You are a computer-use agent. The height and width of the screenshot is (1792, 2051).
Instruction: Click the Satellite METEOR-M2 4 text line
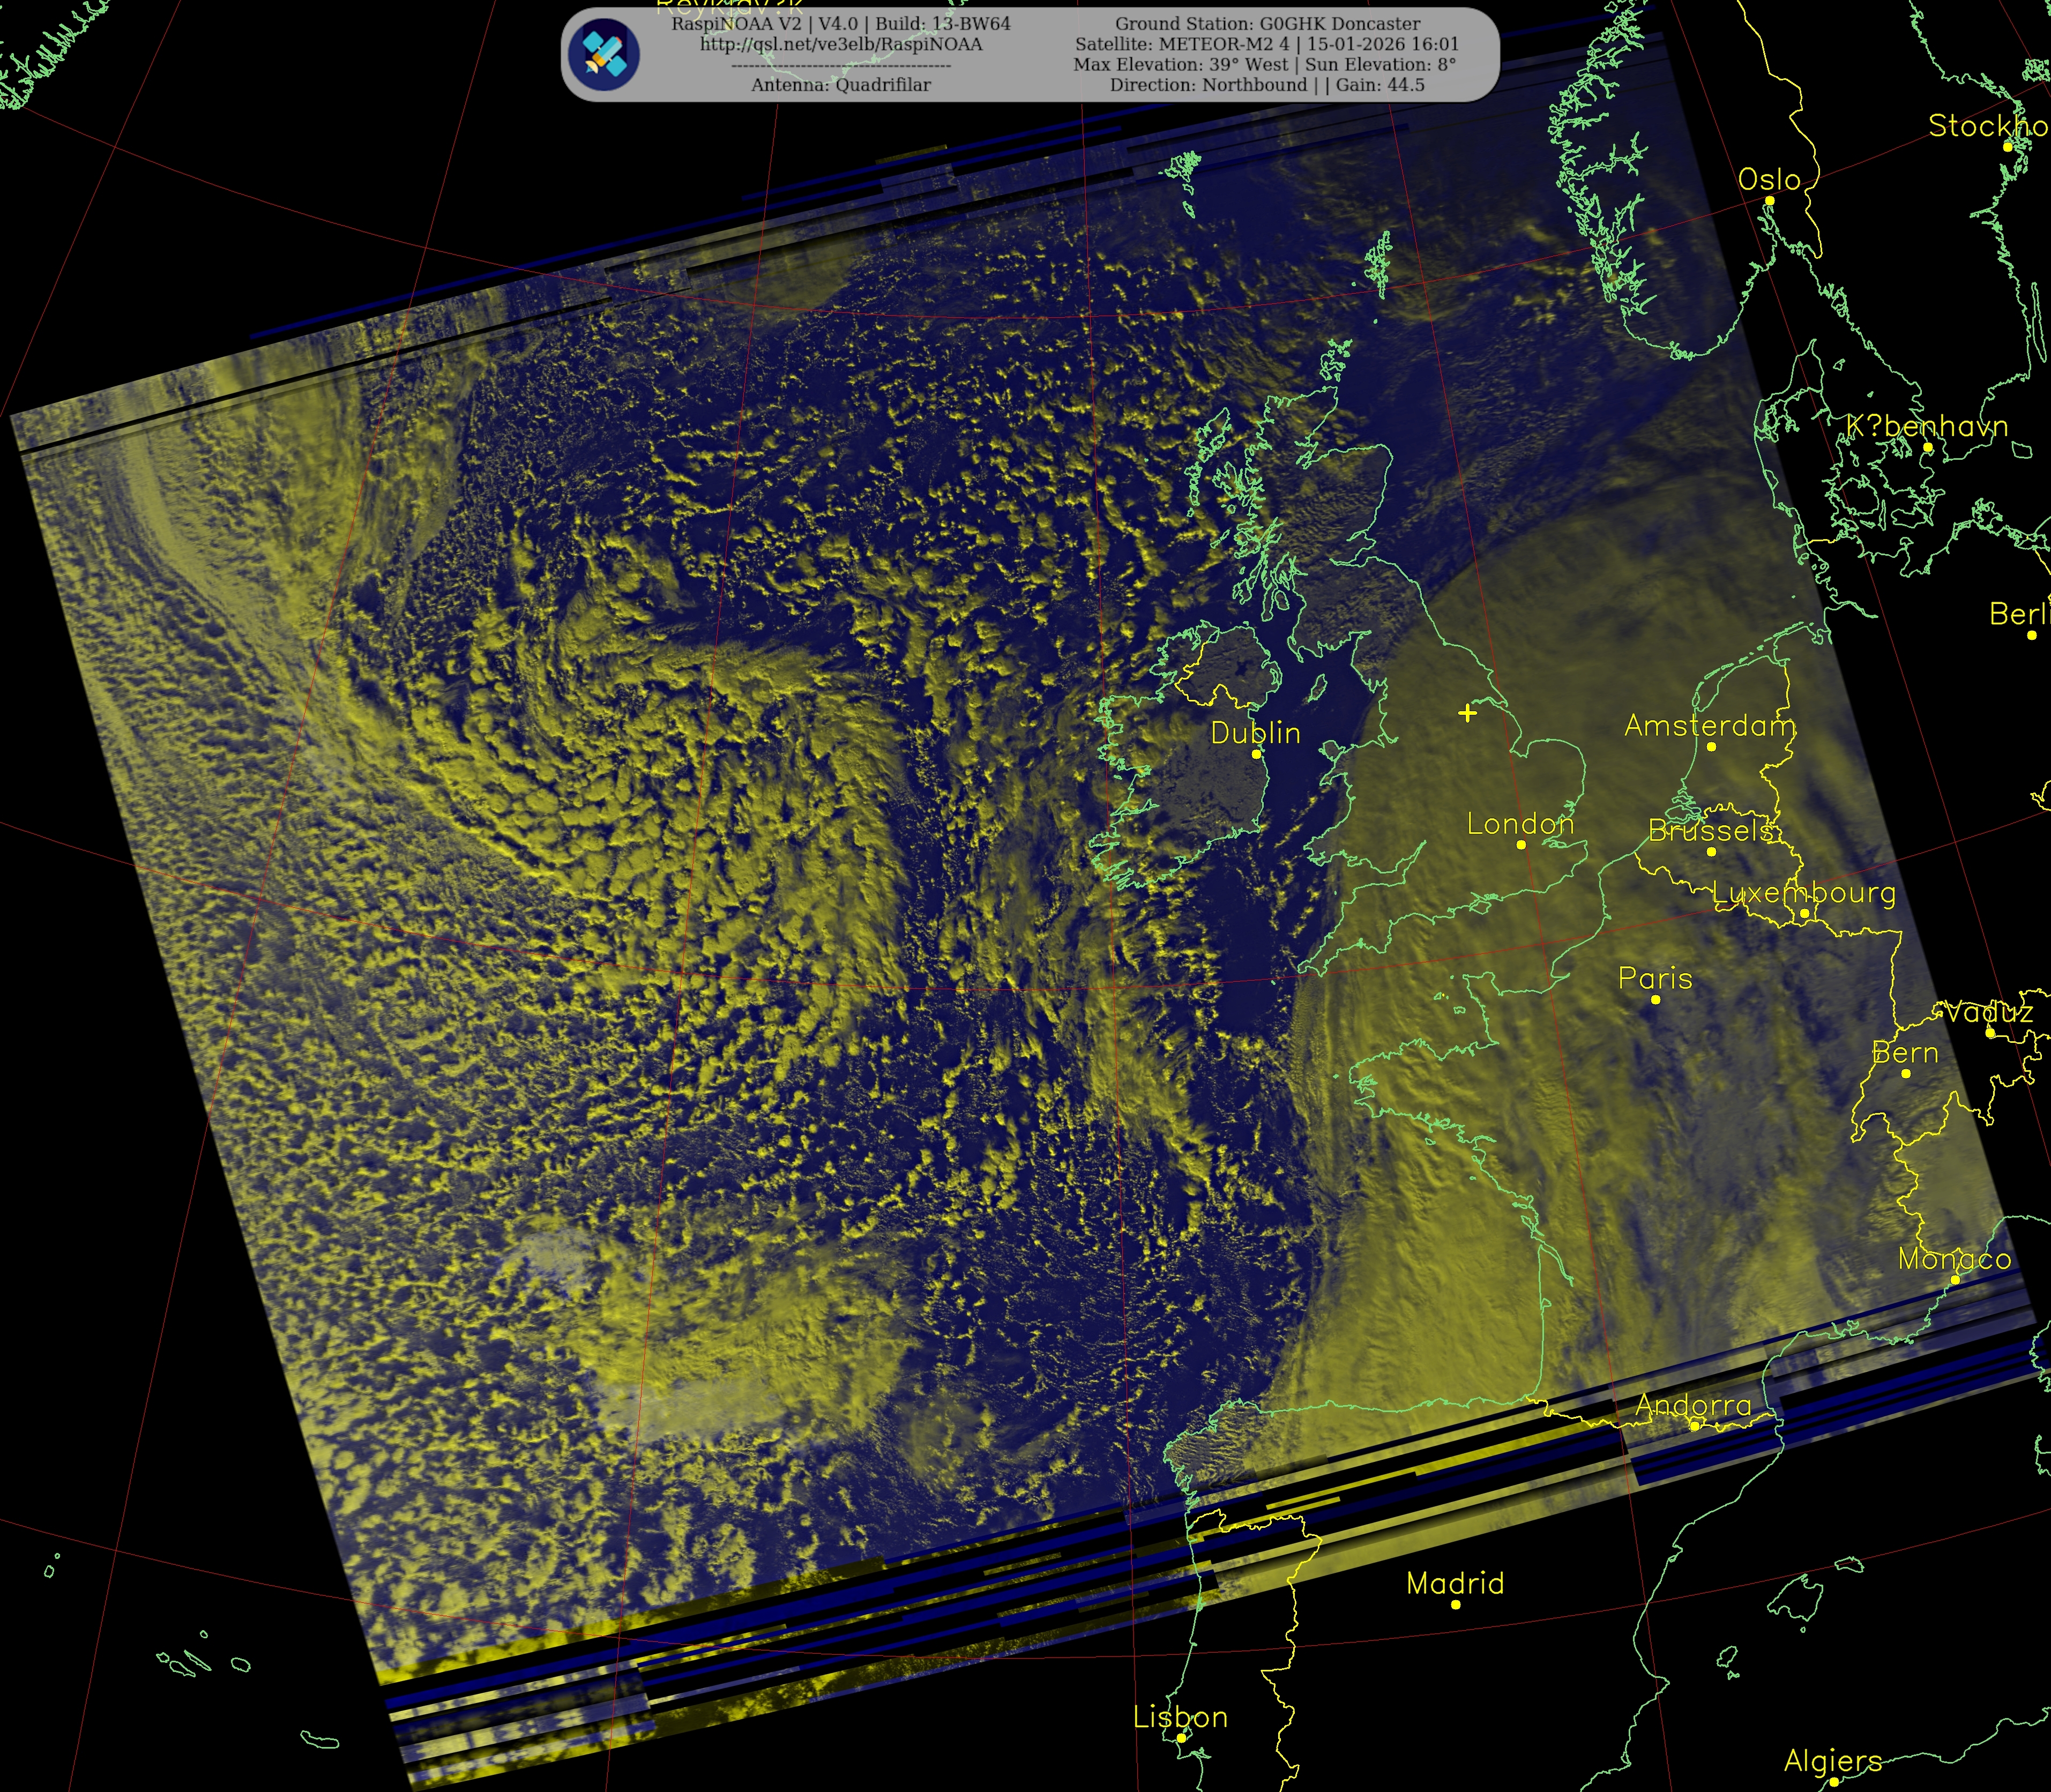click(x=1267, y=44)
